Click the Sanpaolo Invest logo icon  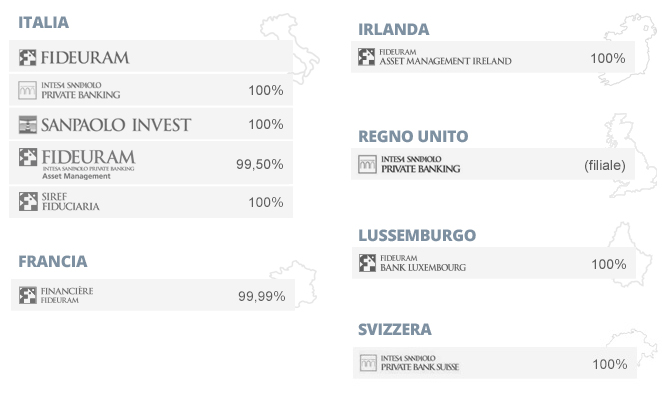(28, 125)
